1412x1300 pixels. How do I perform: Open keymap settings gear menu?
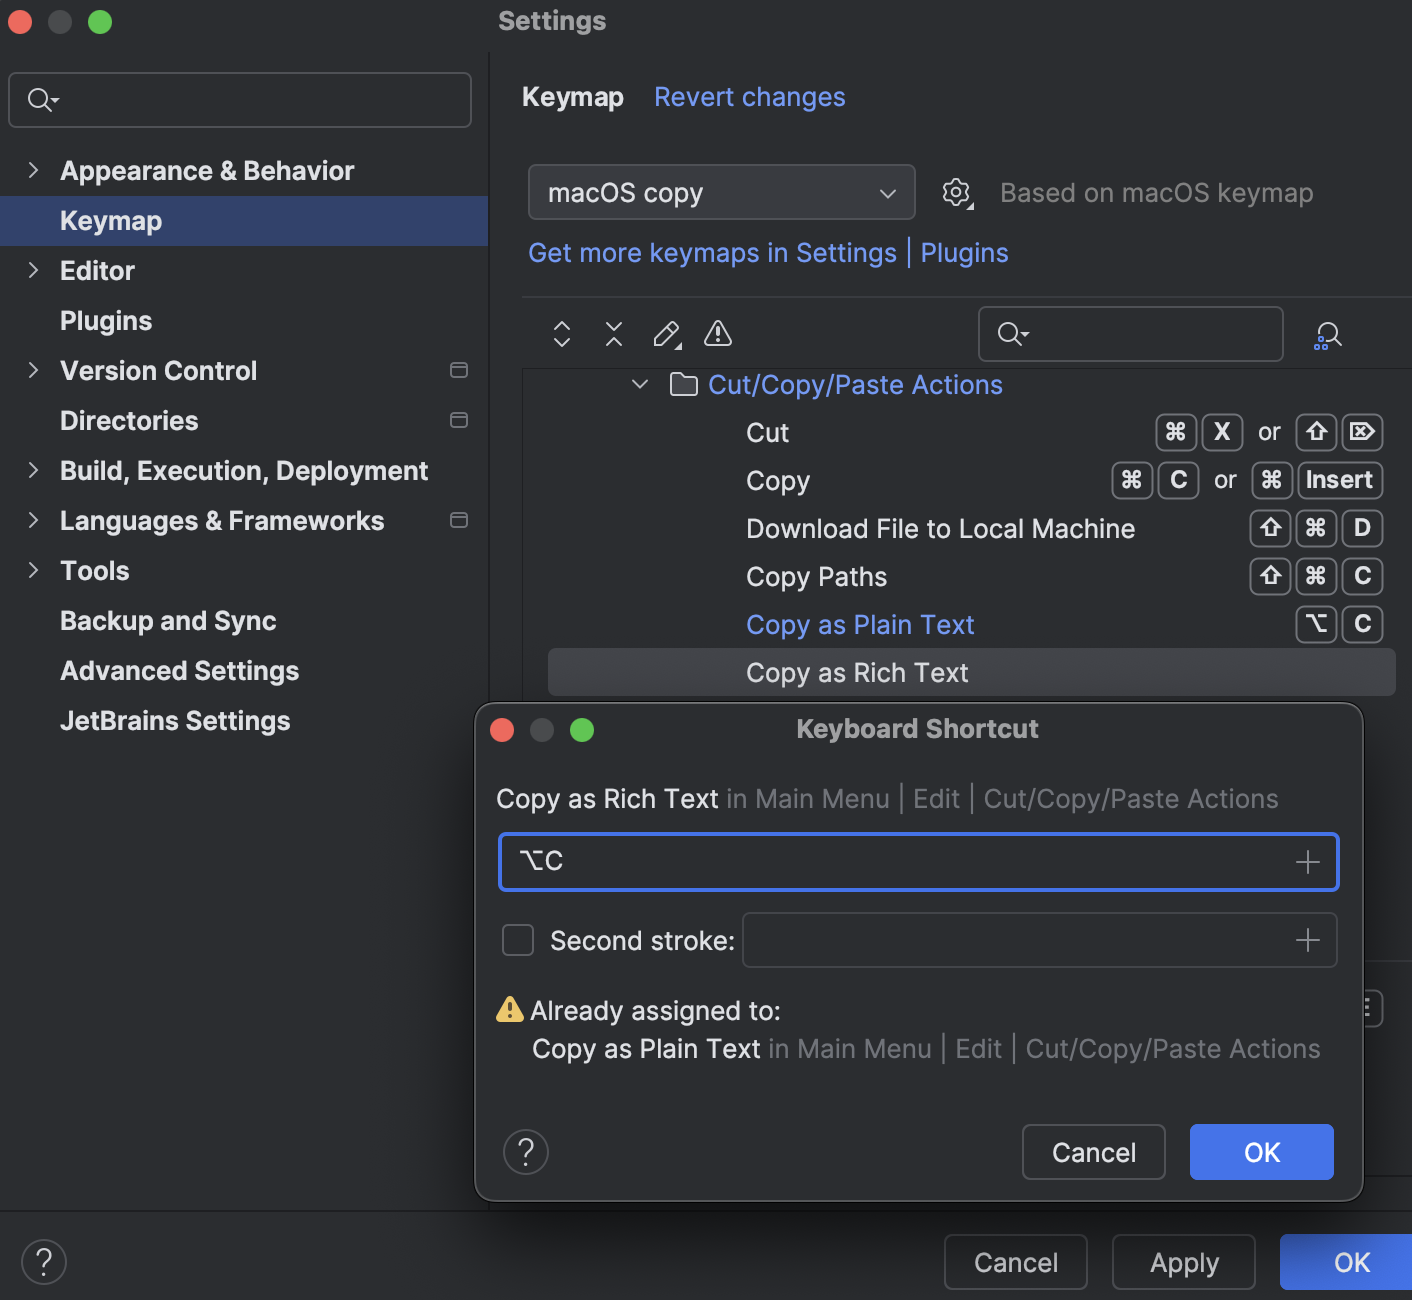956,192
